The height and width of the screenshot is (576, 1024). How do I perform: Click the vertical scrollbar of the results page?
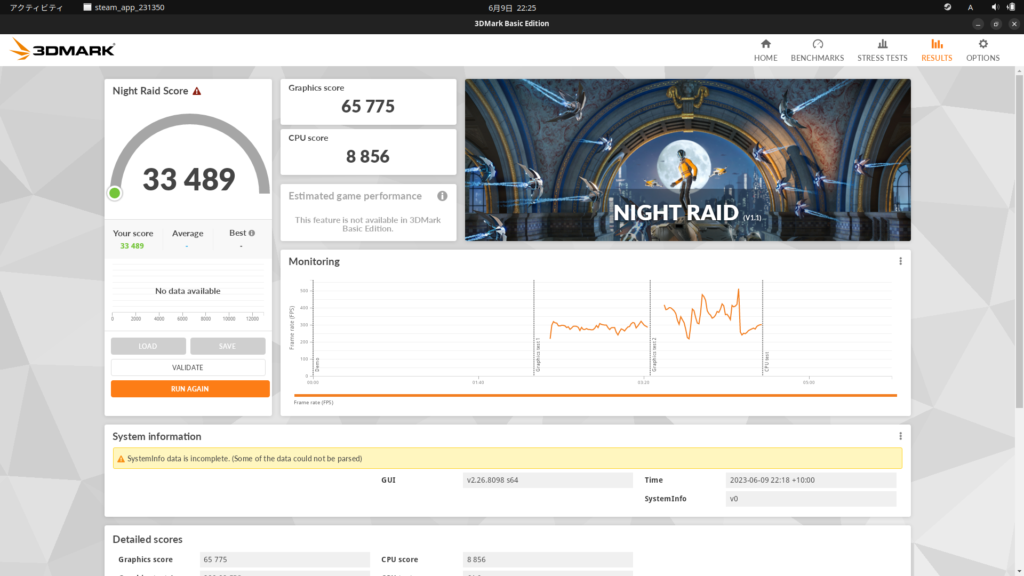tap(1019, 242)
